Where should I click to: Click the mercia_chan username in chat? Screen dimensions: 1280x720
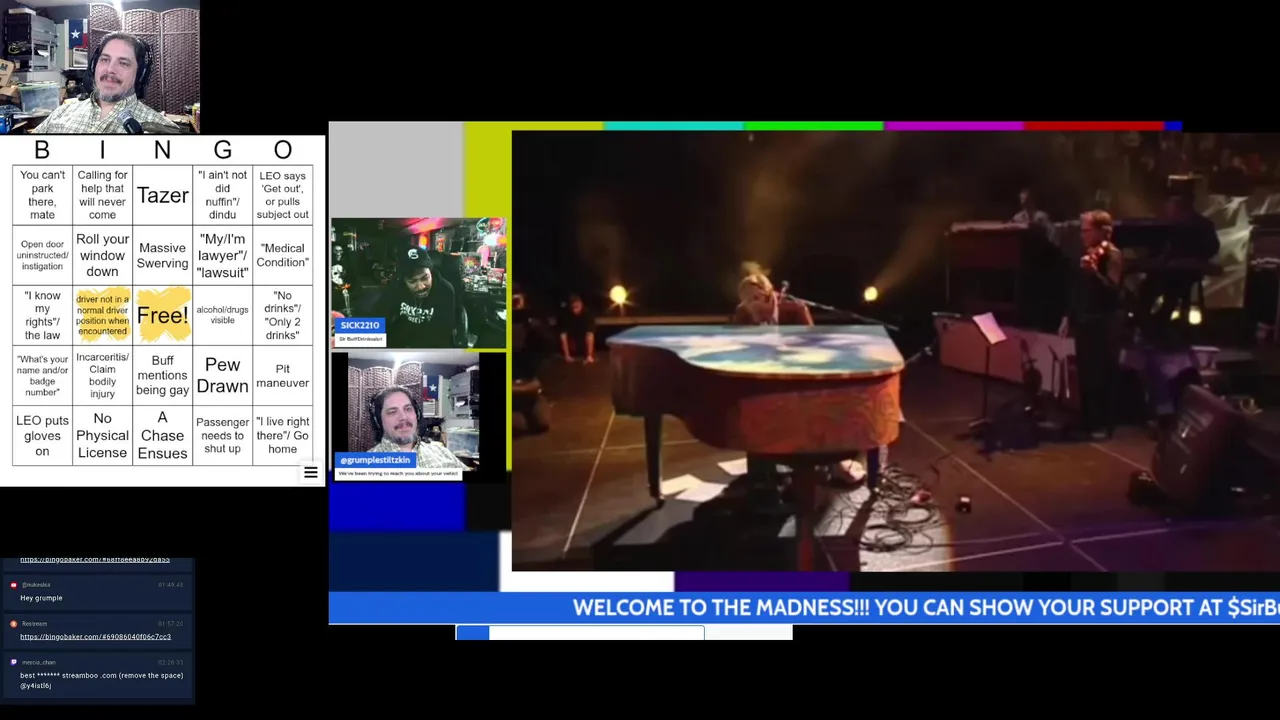pyautogui.click(x=38, y=662)
